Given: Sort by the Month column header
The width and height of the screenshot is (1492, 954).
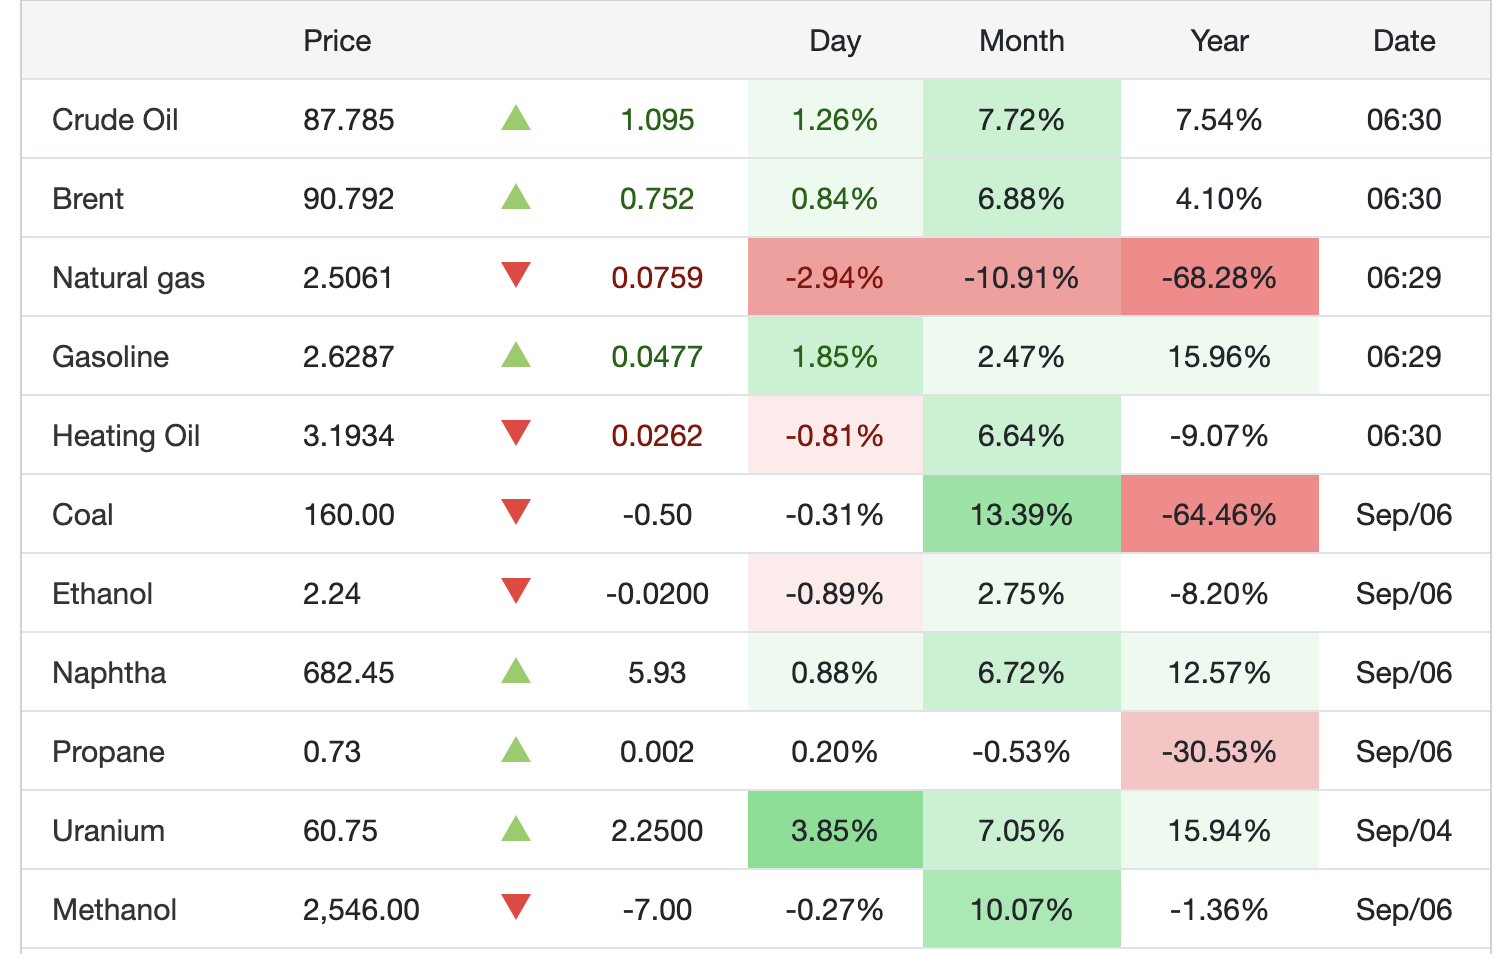Looking at the screenshot, I should point(1022,41).
